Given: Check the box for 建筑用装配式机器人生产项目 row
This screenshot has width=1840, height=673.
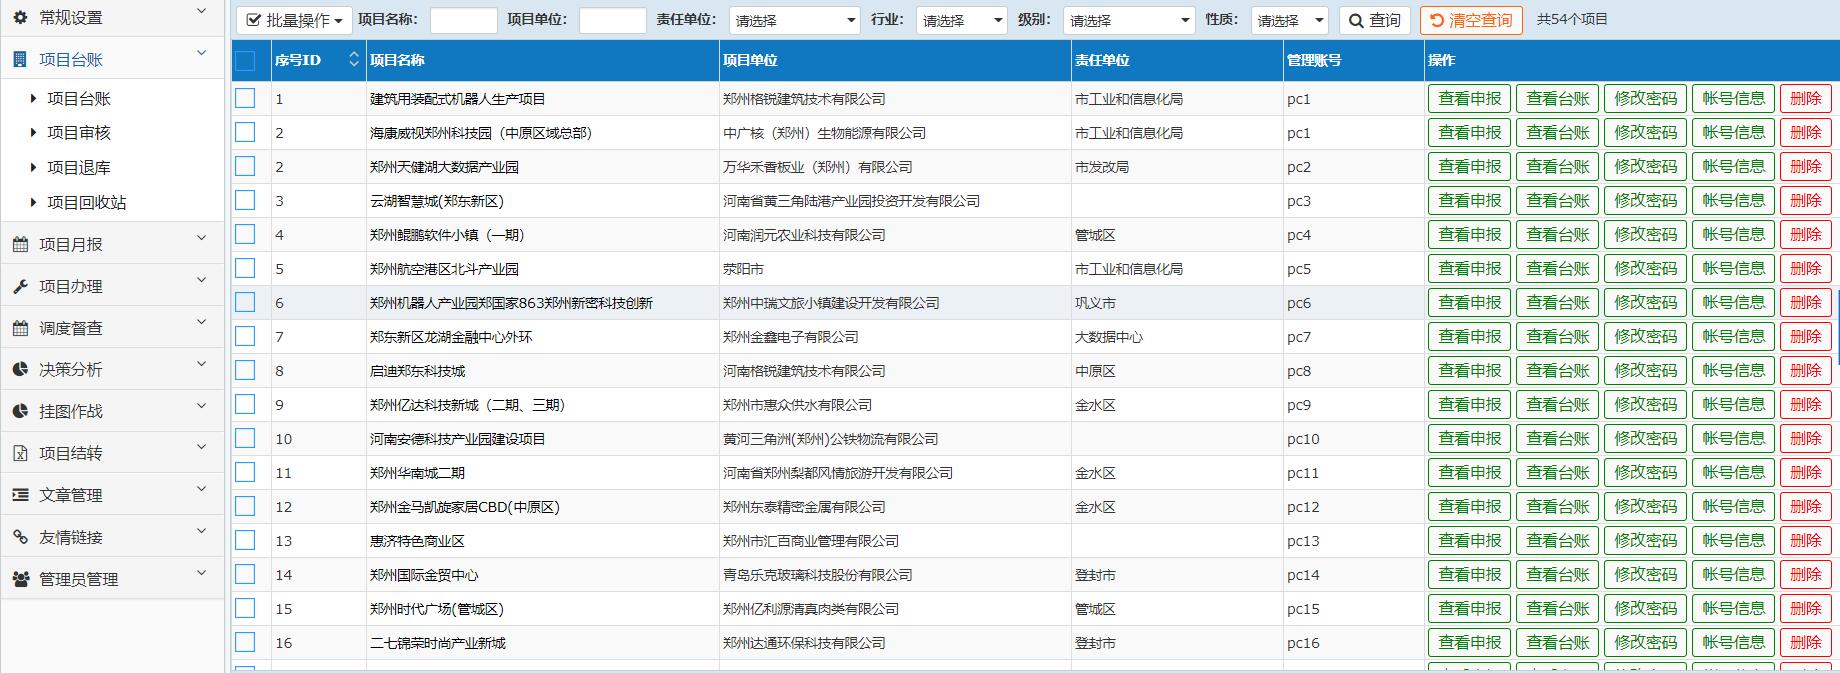Looking at the screenshot, I should click(x=245, y=98).
